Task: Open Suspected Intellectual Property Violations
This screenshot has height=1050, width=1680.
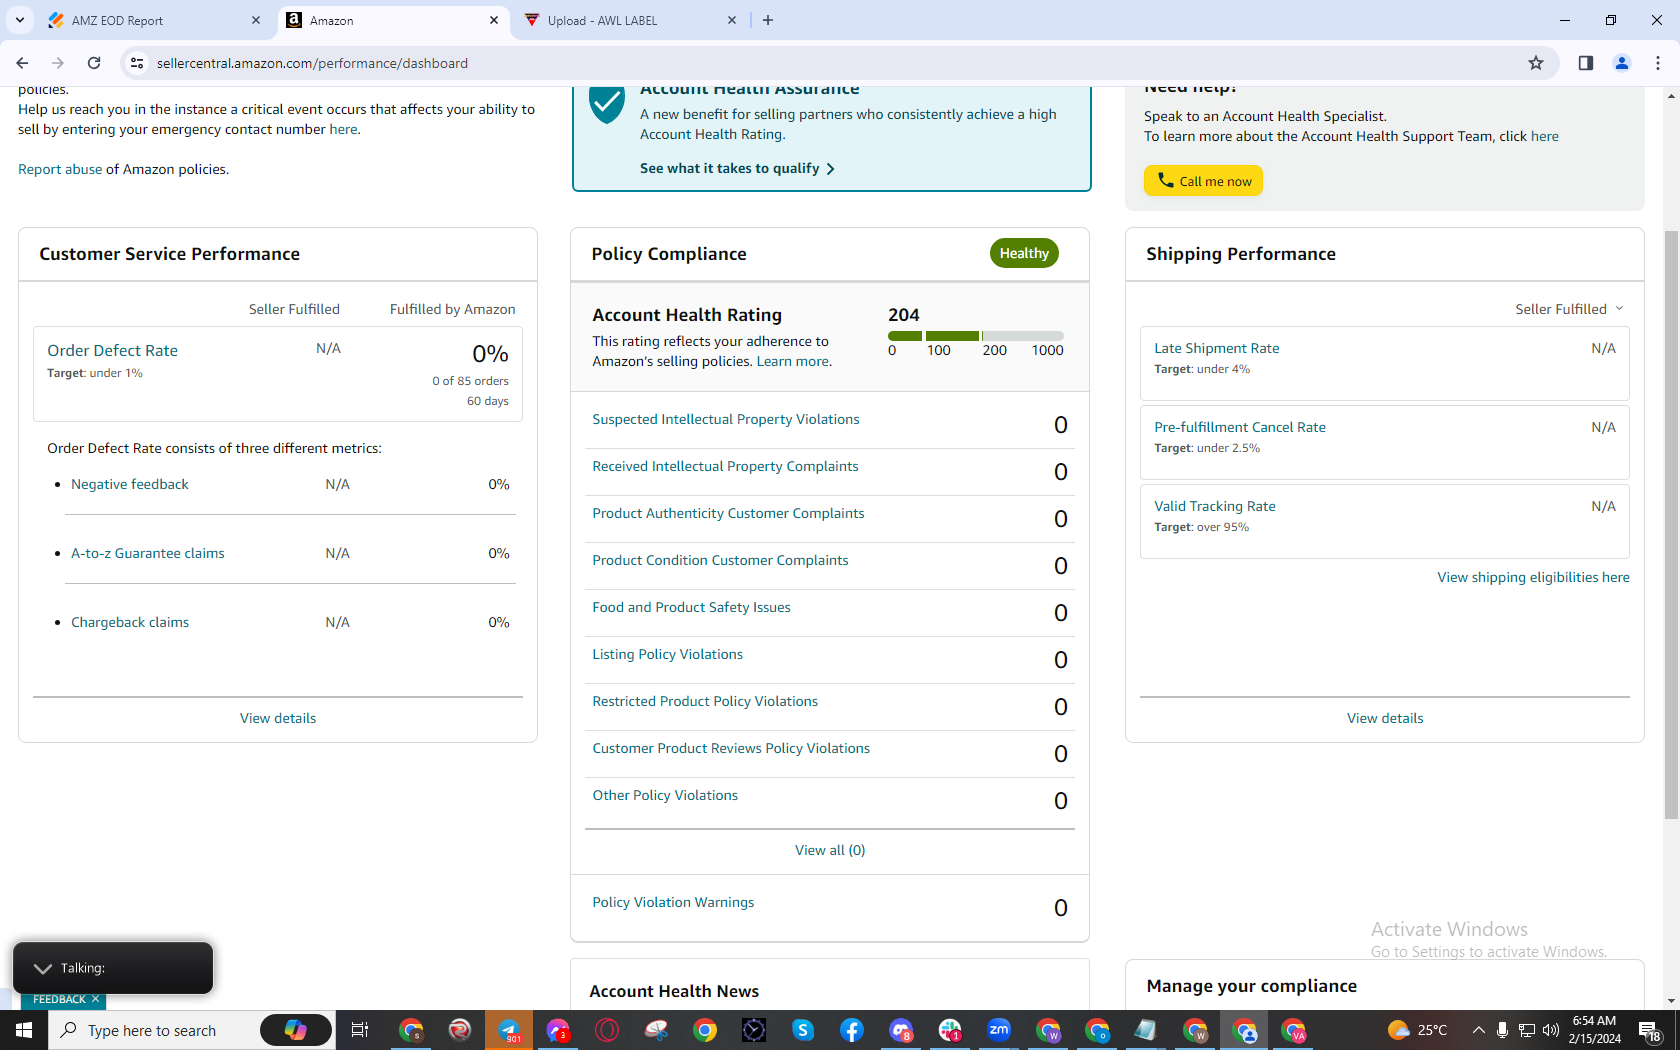Action: coord(726,419)
